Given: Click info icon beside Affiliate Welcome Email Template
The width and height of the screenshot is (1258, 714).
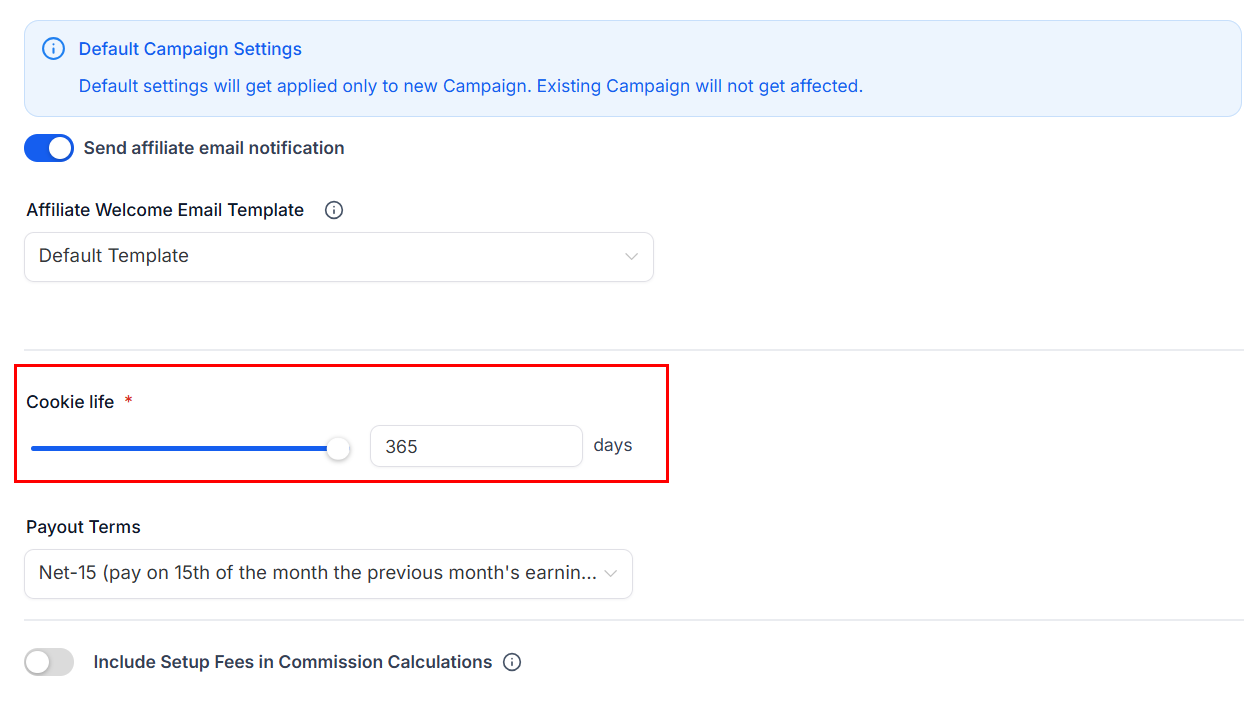Looking at the screenshot, I should [x=334, y=210].
